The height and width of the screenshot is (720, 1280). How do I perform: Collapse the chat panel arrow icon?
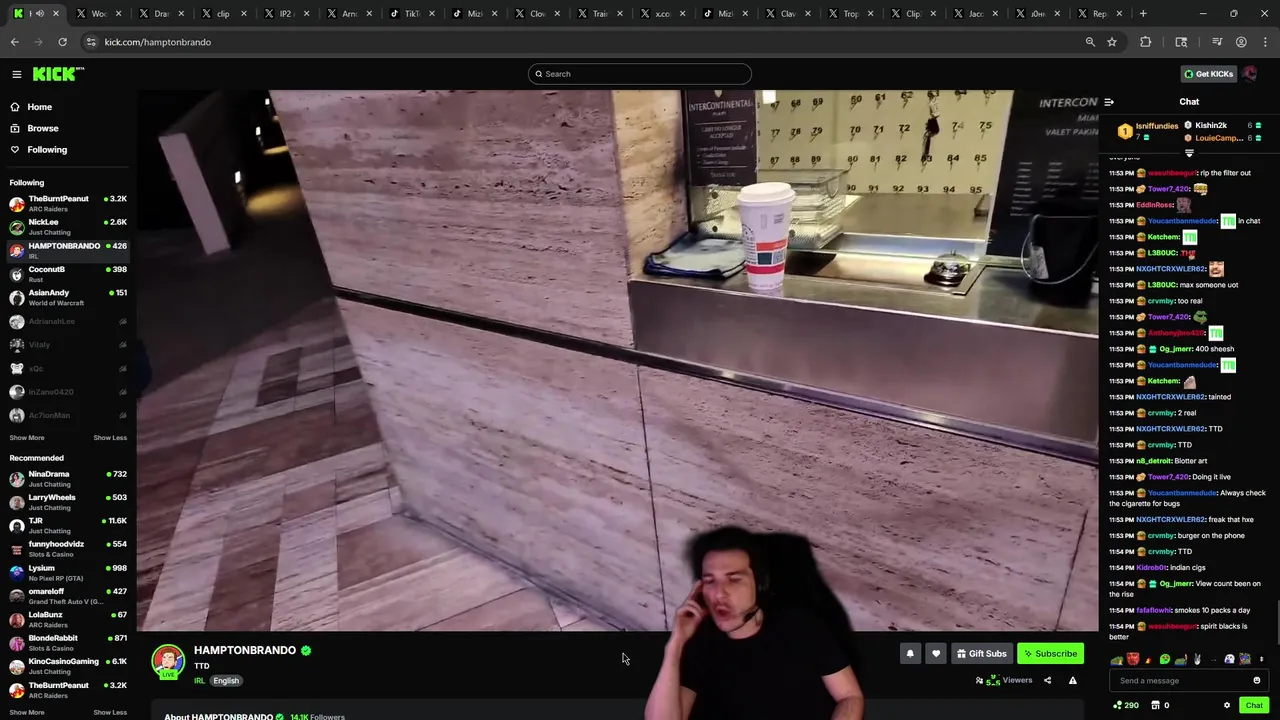point(1109,102)
